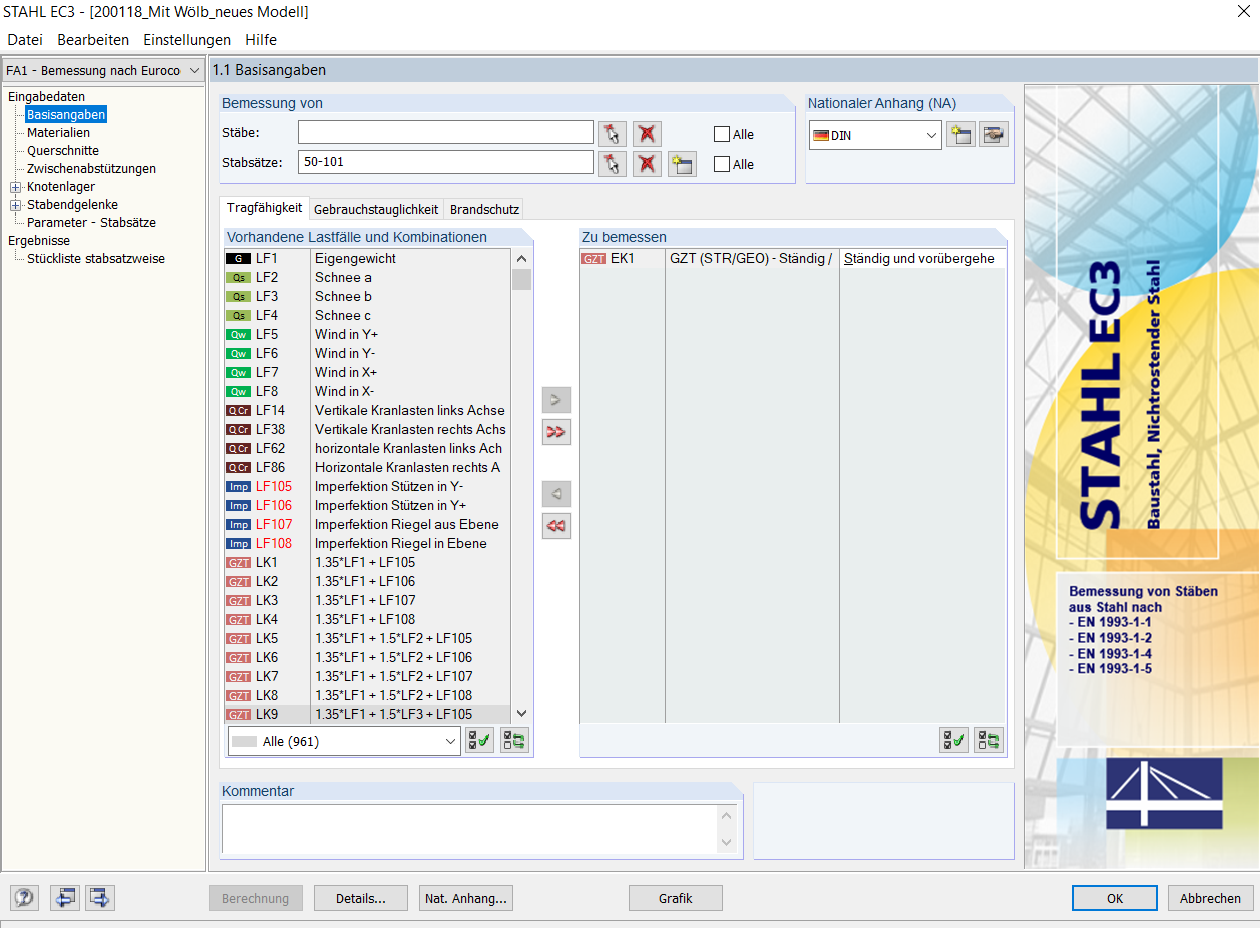The image size is (1260, 928).
Task: Open Materialien in the navigation tree
Action: point(58,133)
